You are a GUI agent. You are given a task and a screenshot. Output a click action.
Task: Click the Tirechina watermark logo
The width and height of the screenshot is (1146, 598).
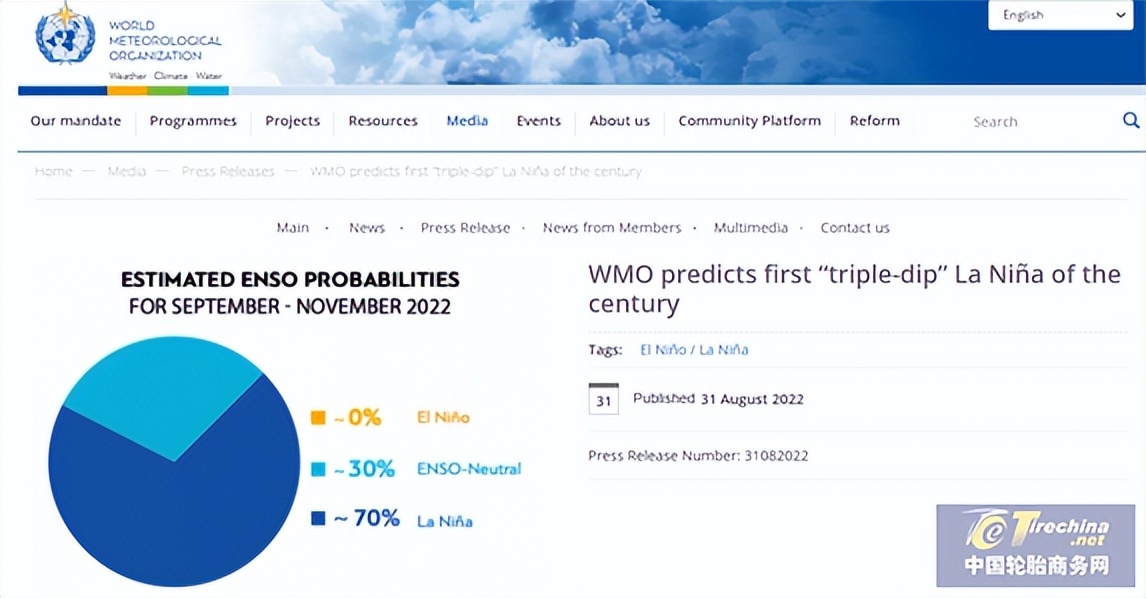click(1036, 544)
